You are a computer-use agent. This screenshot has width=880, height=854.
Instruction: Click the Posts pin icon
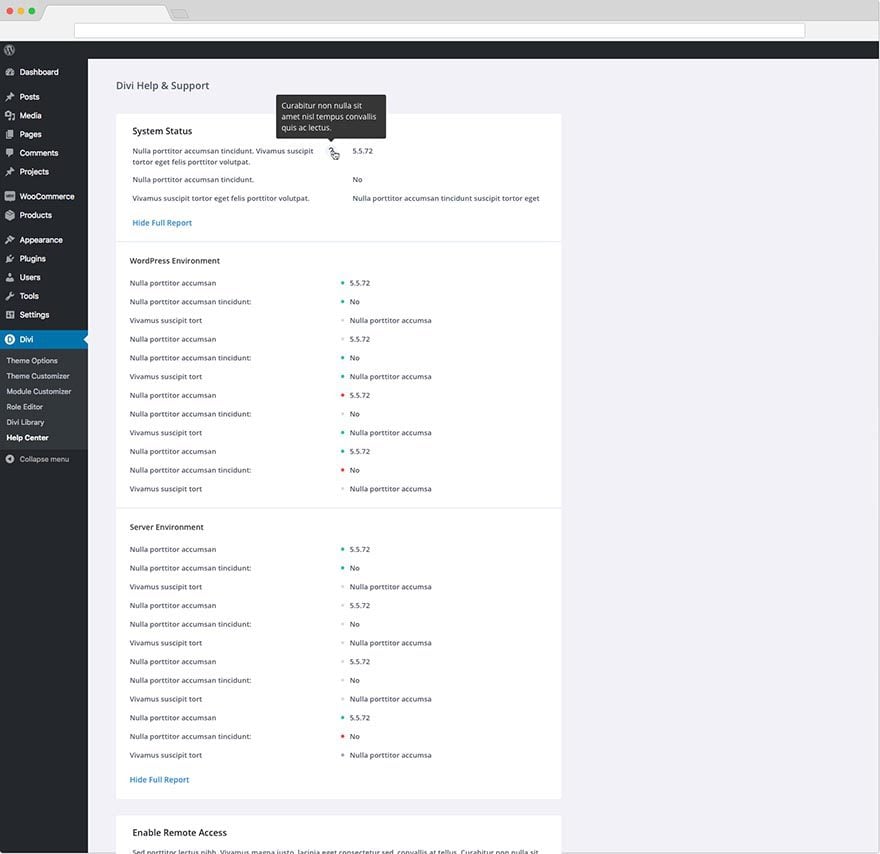pos(10,97)
